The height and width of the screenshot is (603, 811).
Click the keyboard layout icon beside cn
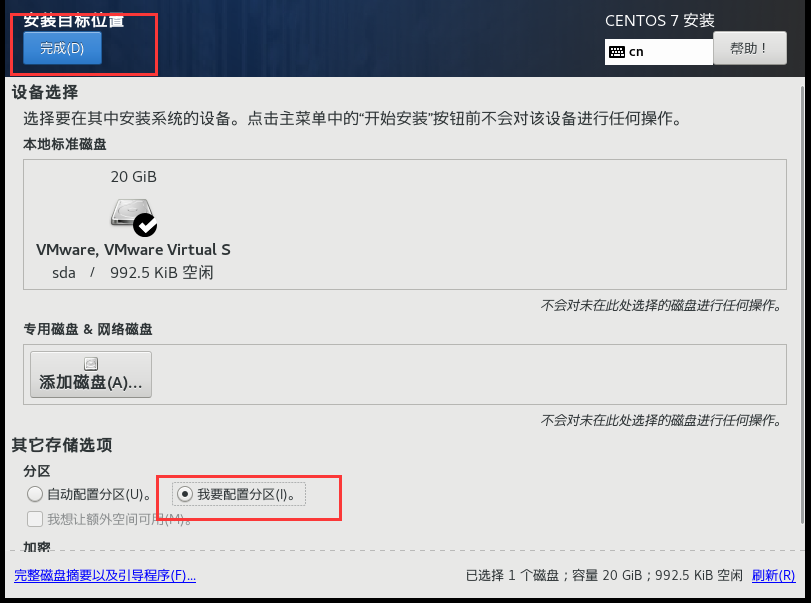coord(617,52)
